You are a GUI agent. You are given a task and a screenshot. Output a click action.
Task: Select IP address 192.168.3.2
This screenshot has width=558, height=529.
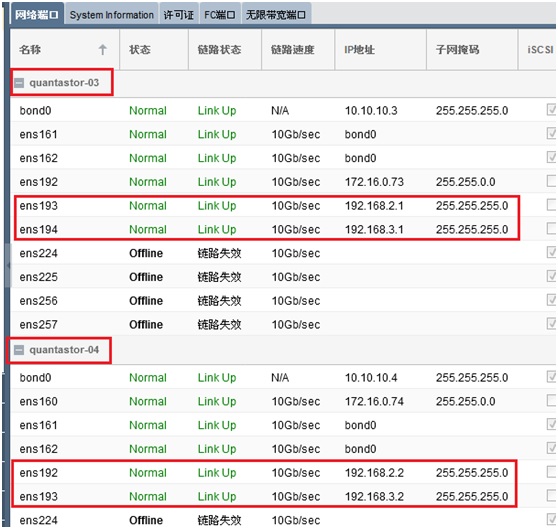point(374,497)
